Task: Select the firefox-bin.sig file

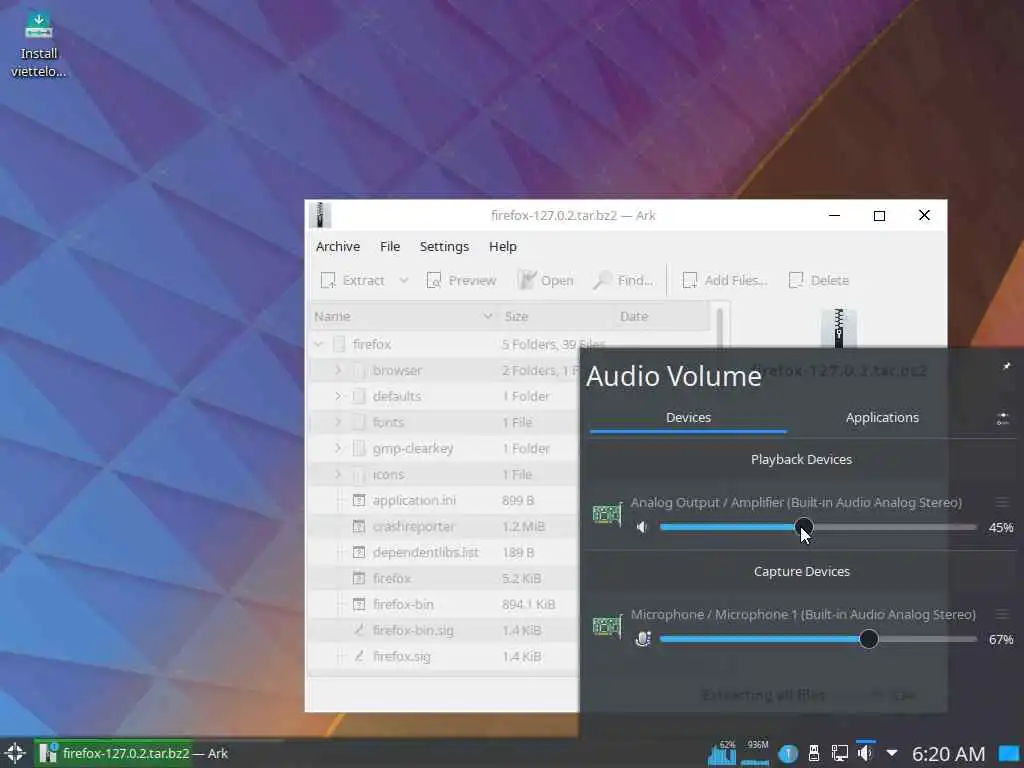Action: [x=444, y=631]
